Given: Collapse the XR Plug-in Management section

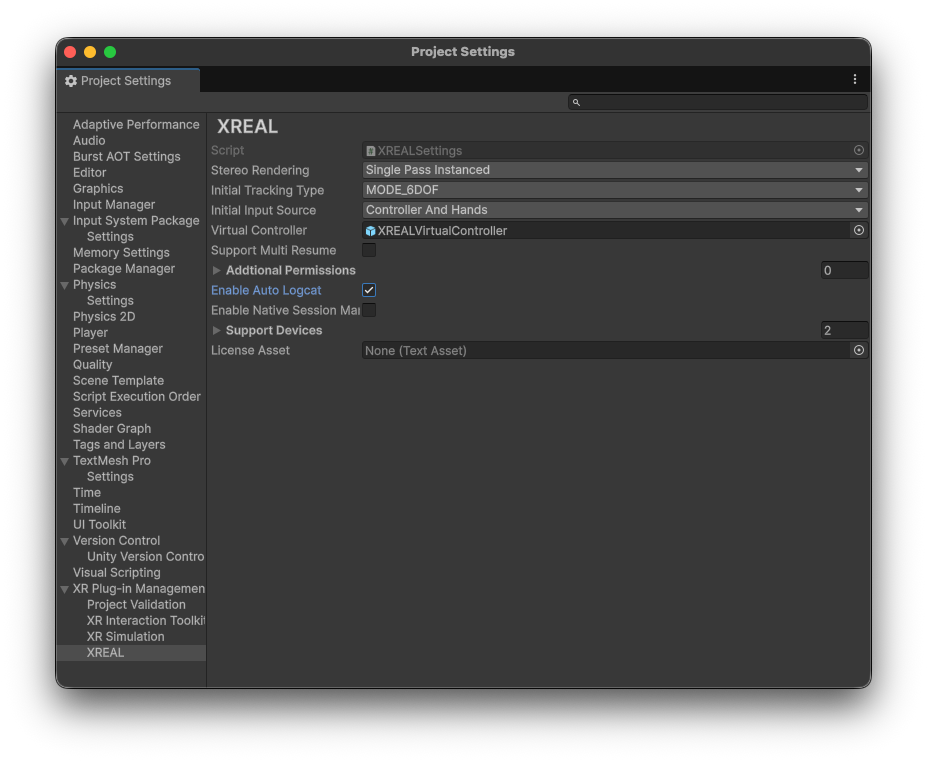Looking at the screenshot, I should point(65,589).
